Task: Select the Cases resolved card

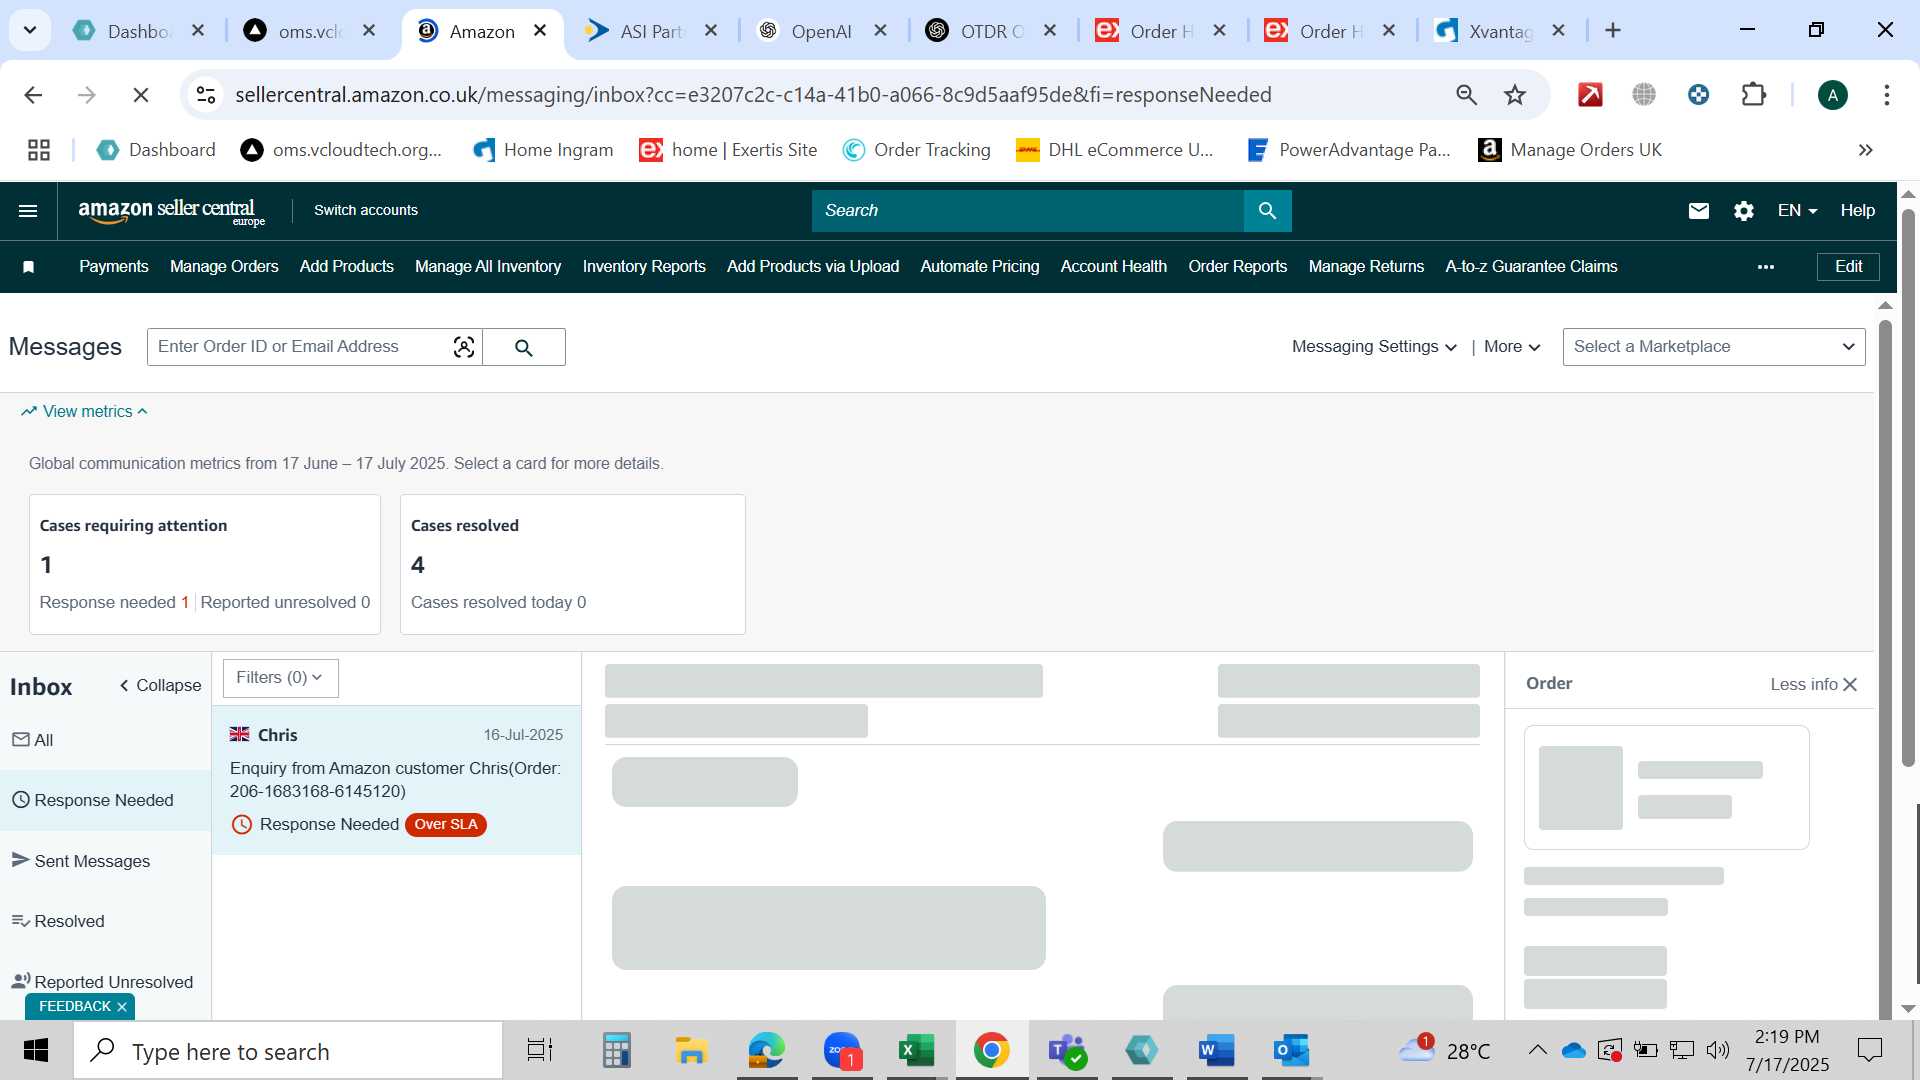Action: point(573,565)
